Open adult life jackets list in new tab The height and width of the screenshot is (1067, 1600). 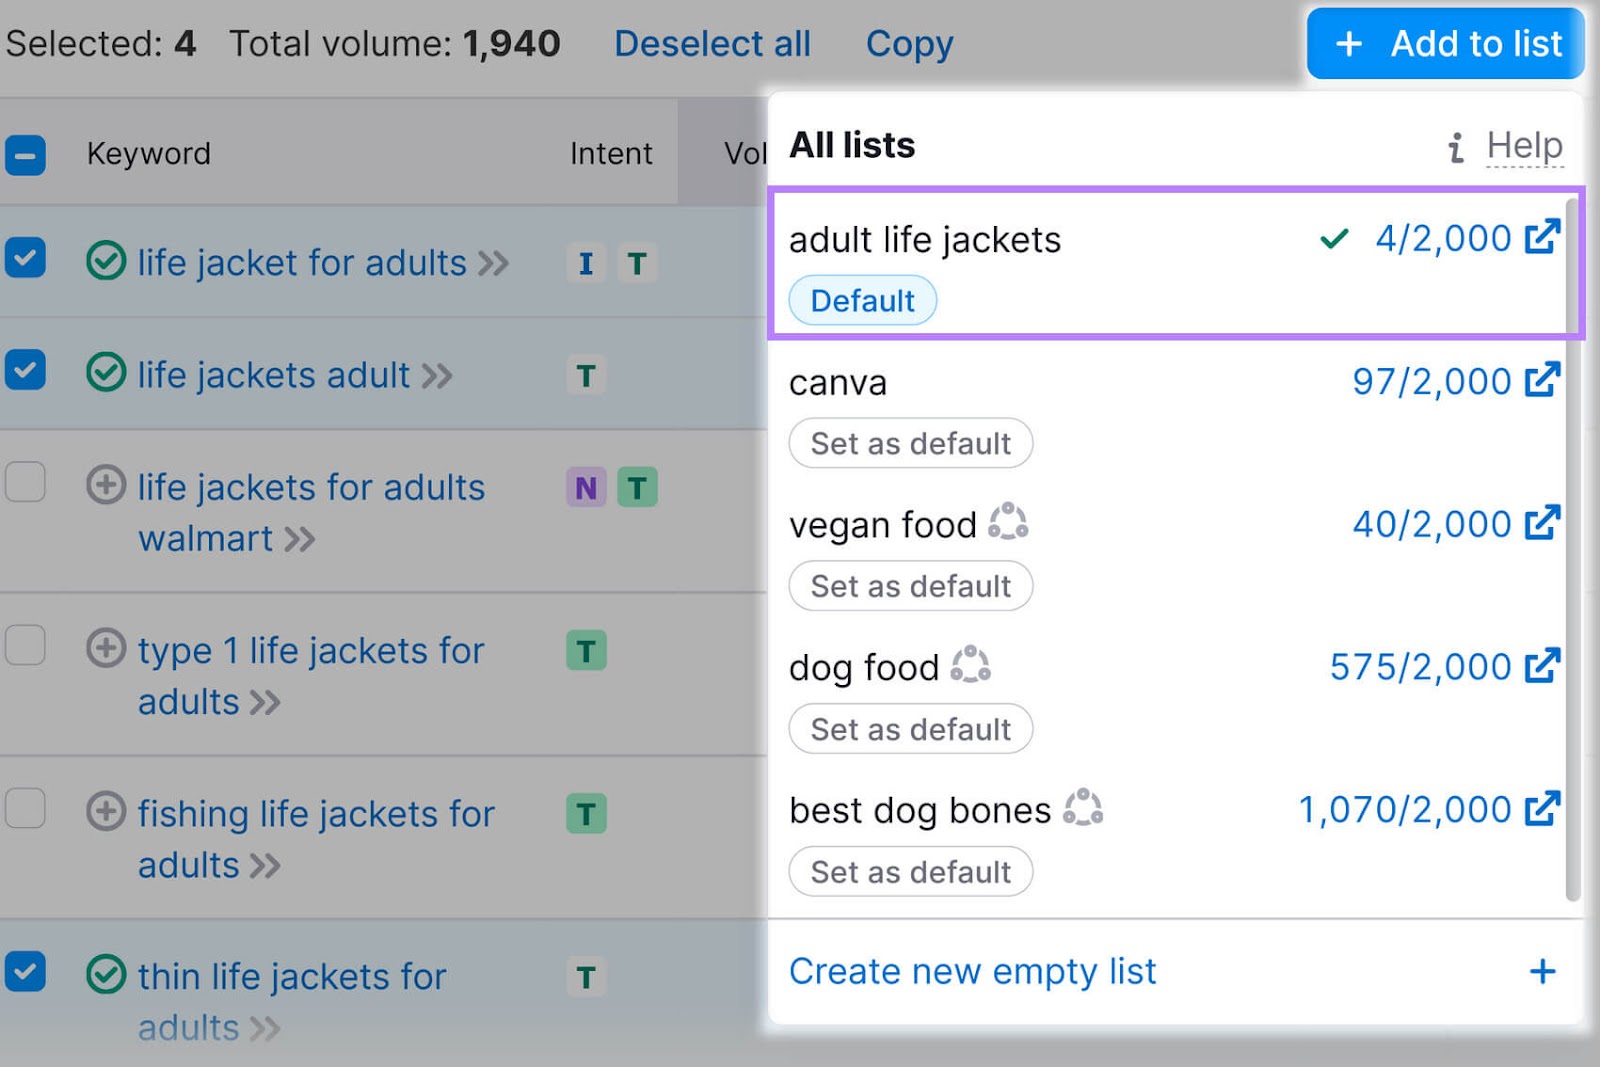(x=1542, y=237)
